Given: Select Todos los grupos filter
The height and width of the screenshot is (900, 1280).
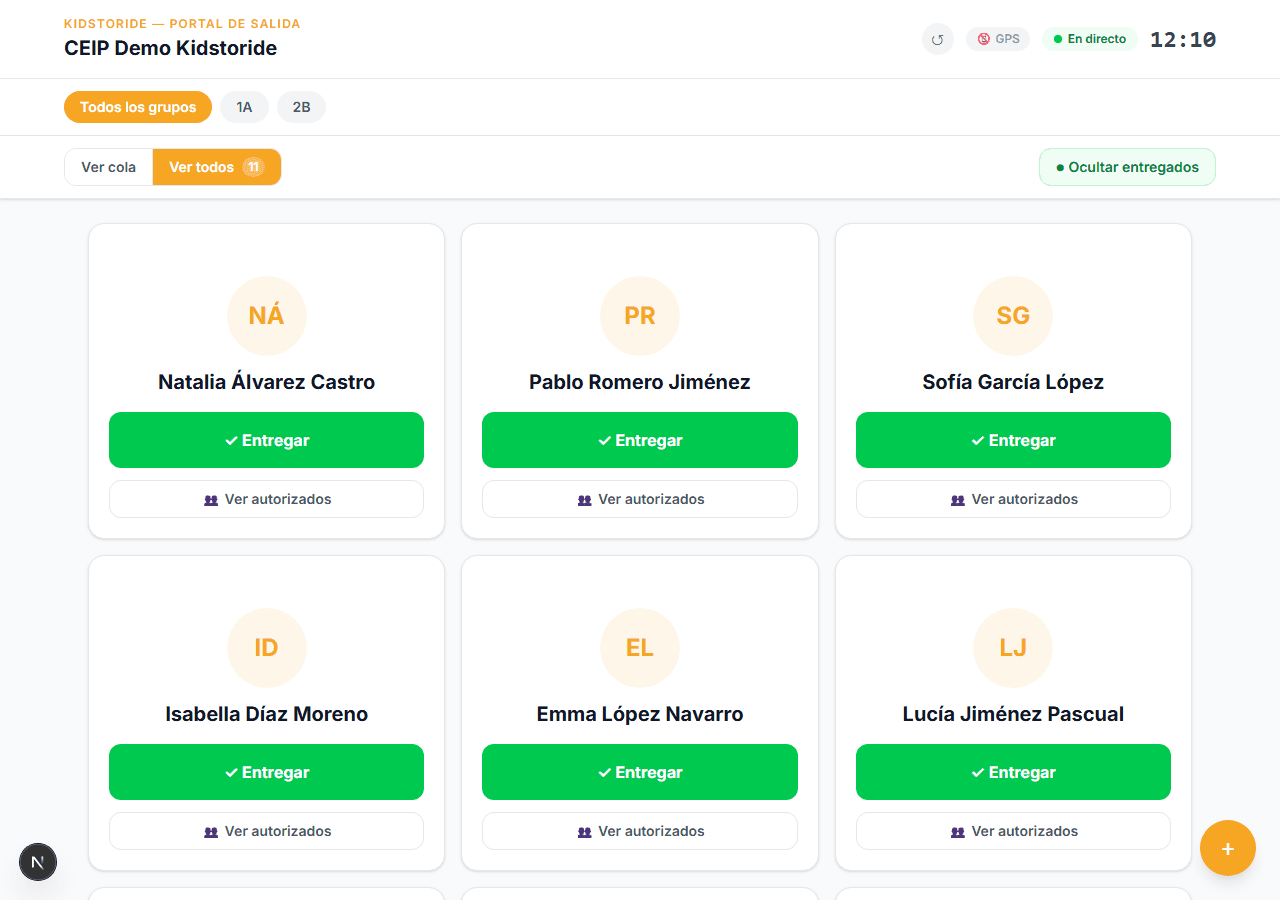Looking at the screenshot, I should tap(138, 107).
